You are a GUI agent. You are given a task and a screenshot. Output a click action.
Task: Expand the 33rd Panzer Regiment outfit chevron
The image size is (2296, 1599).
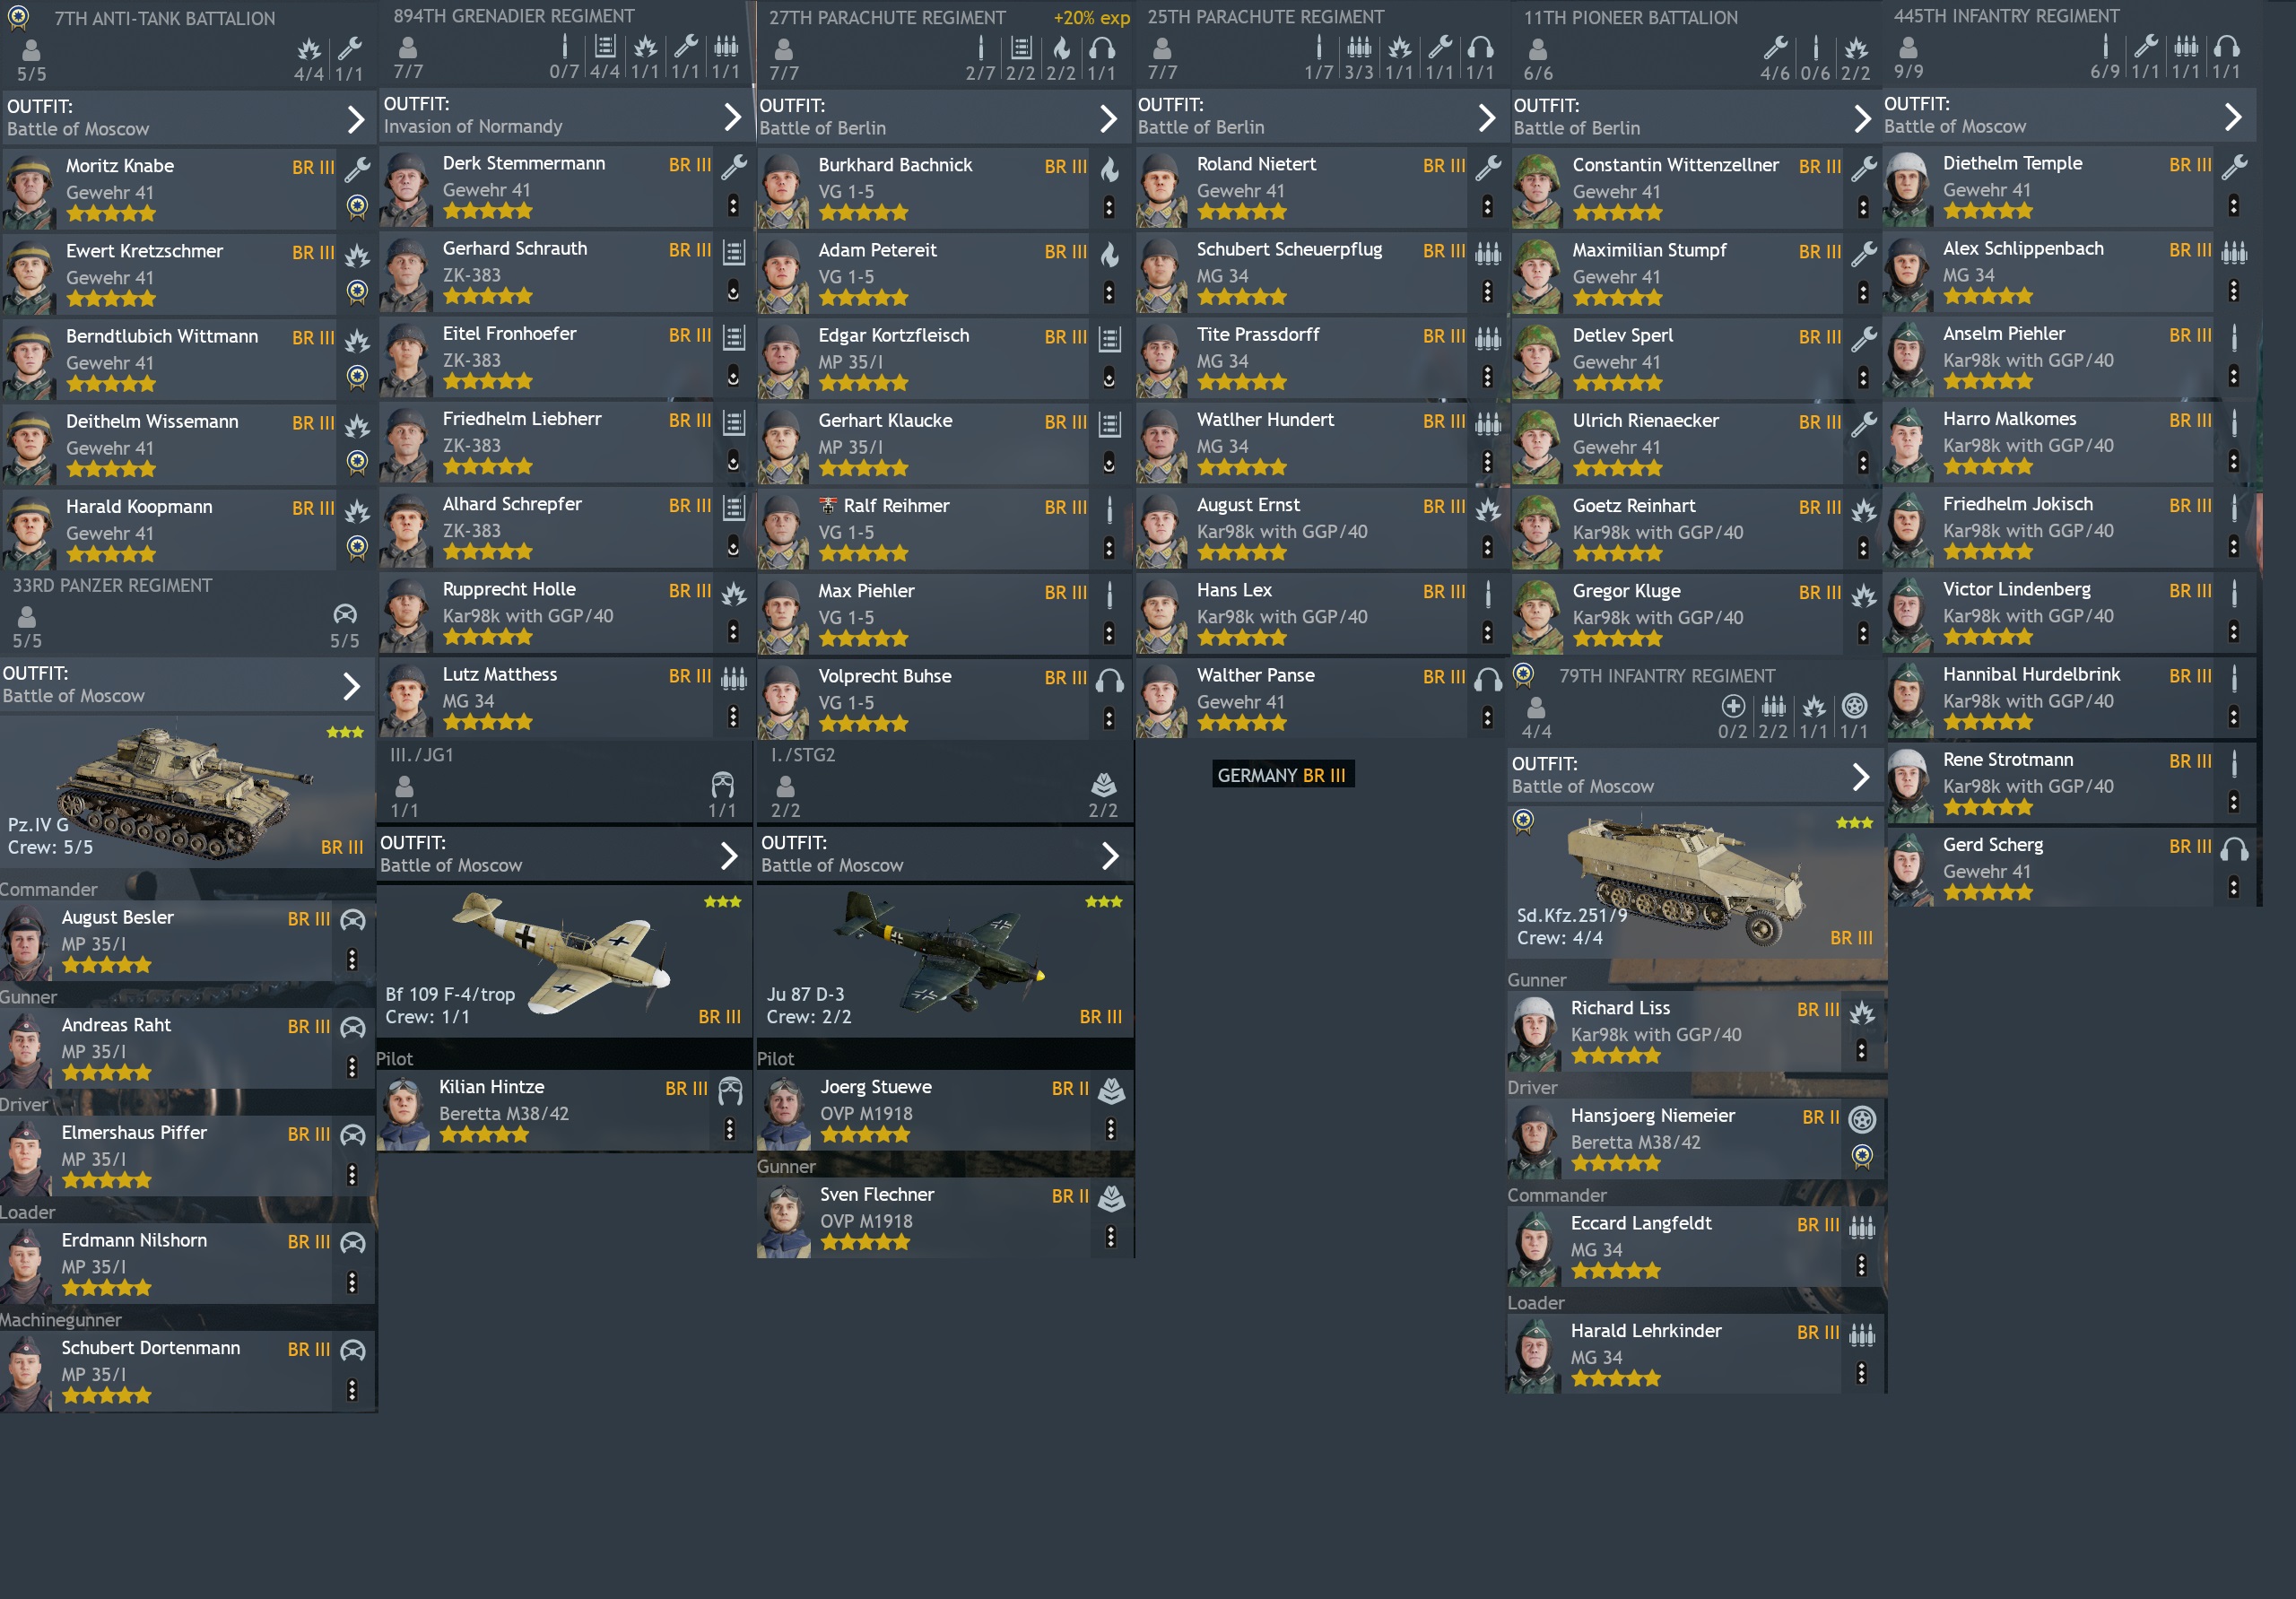click(351, 686)
